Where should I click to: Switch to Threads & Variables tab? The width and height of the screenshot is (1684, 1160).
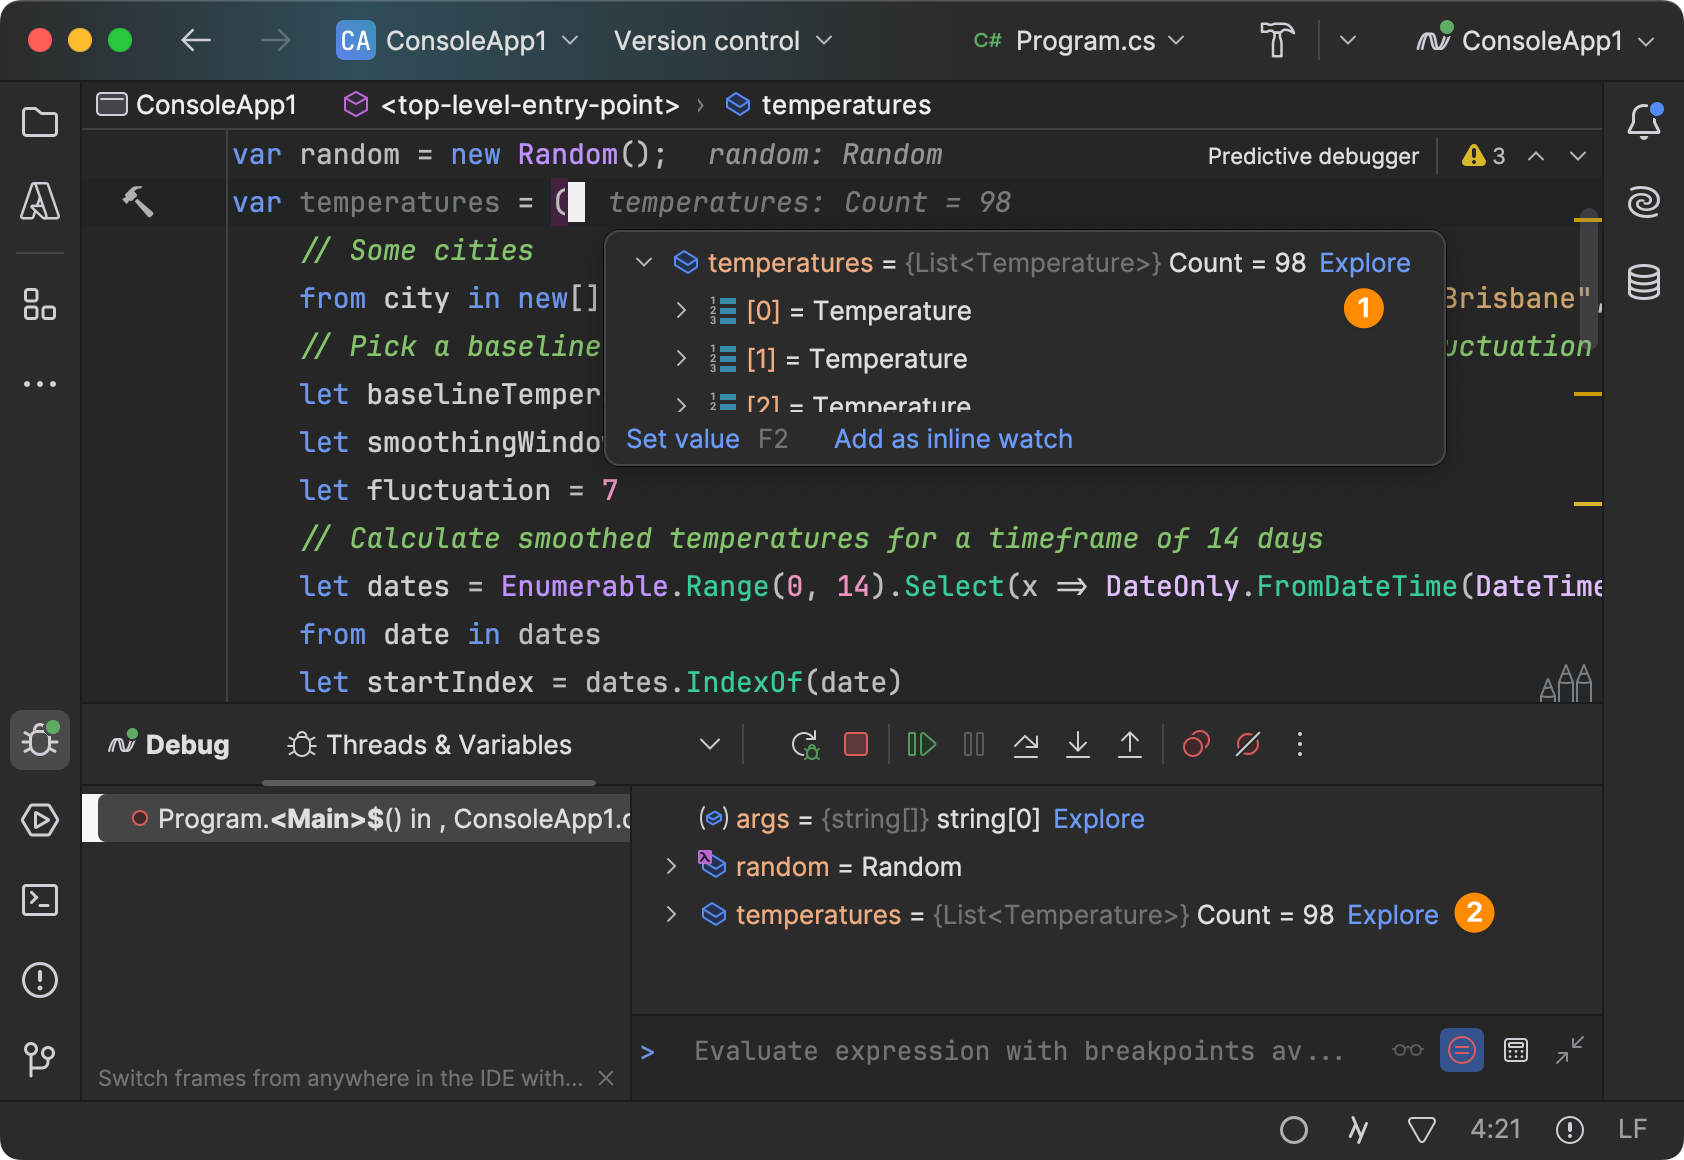429,745
